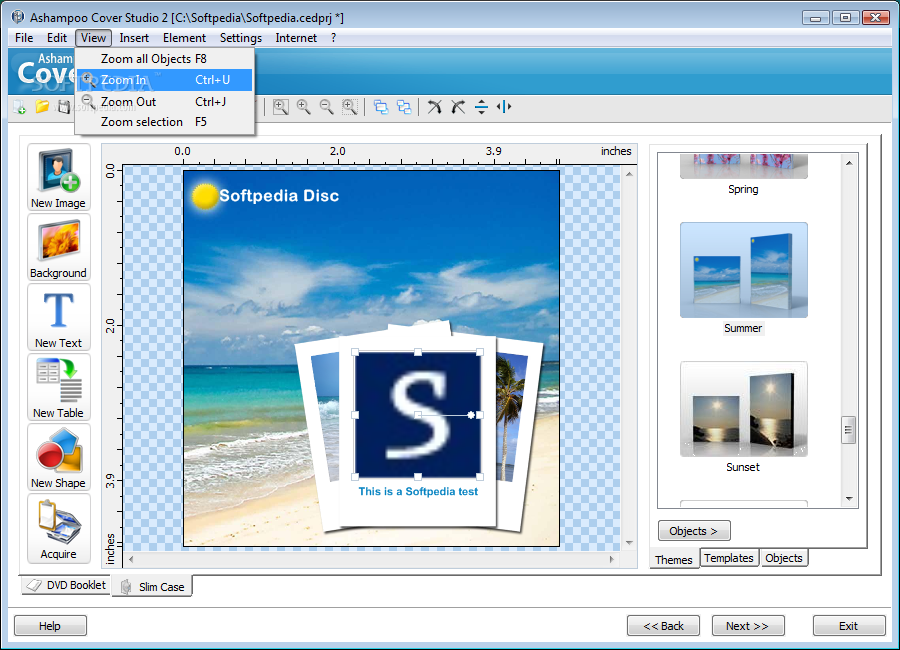Viewport: 900px width, 650px height.
Task: Click the rotate left toolbar icon
Action: [435, 107]
